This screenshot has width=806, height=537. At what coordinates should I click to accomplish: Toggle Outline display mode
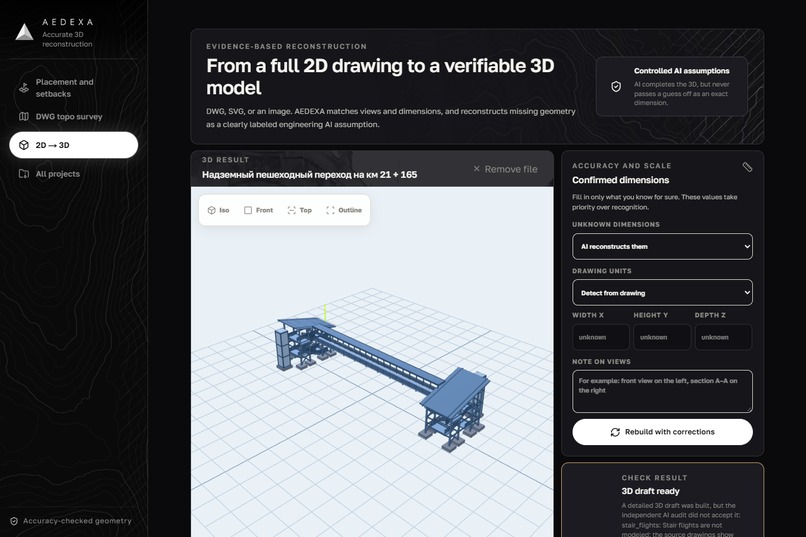(344, 210)
